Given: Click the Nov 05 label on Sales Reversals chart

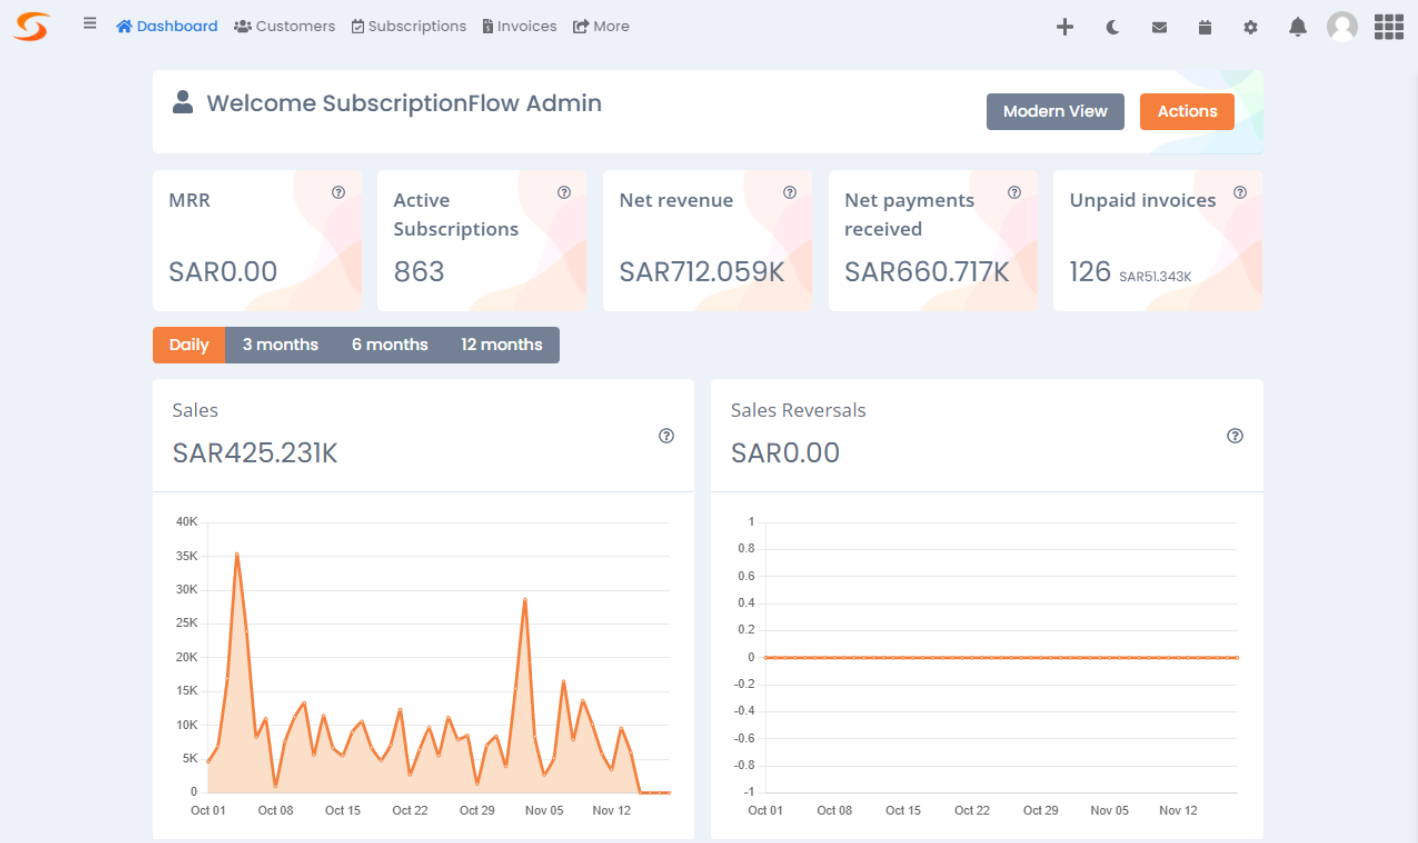Looking at the screenshot, I should [1109, 811].
